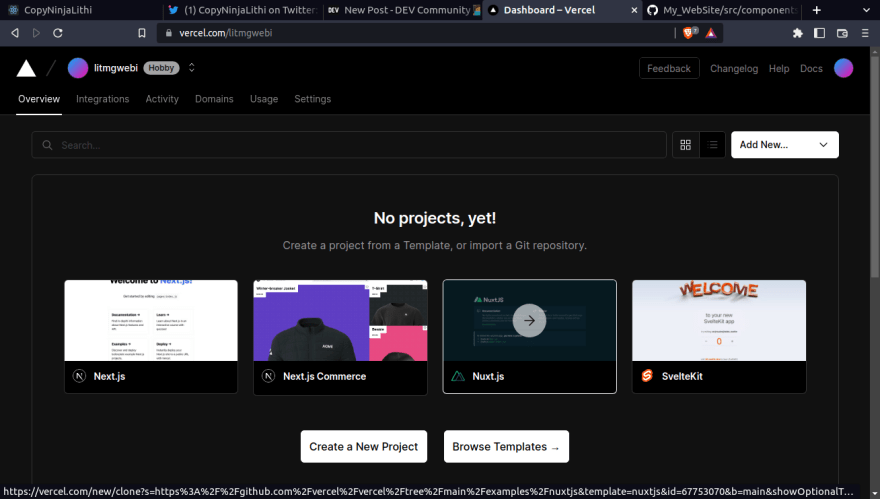Go back with the browser back arrow
The height and width of the screenshot is (499, 880).
[15, 33]
